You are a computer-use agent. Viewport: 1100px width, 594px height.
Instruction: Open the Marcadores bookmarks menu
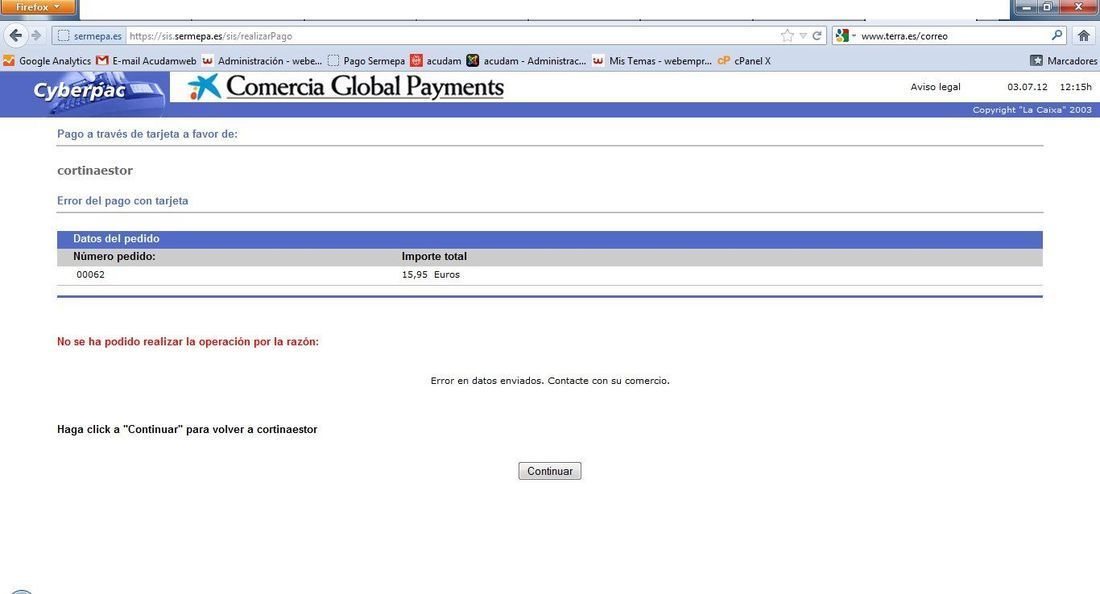[x=1064, y=61]
